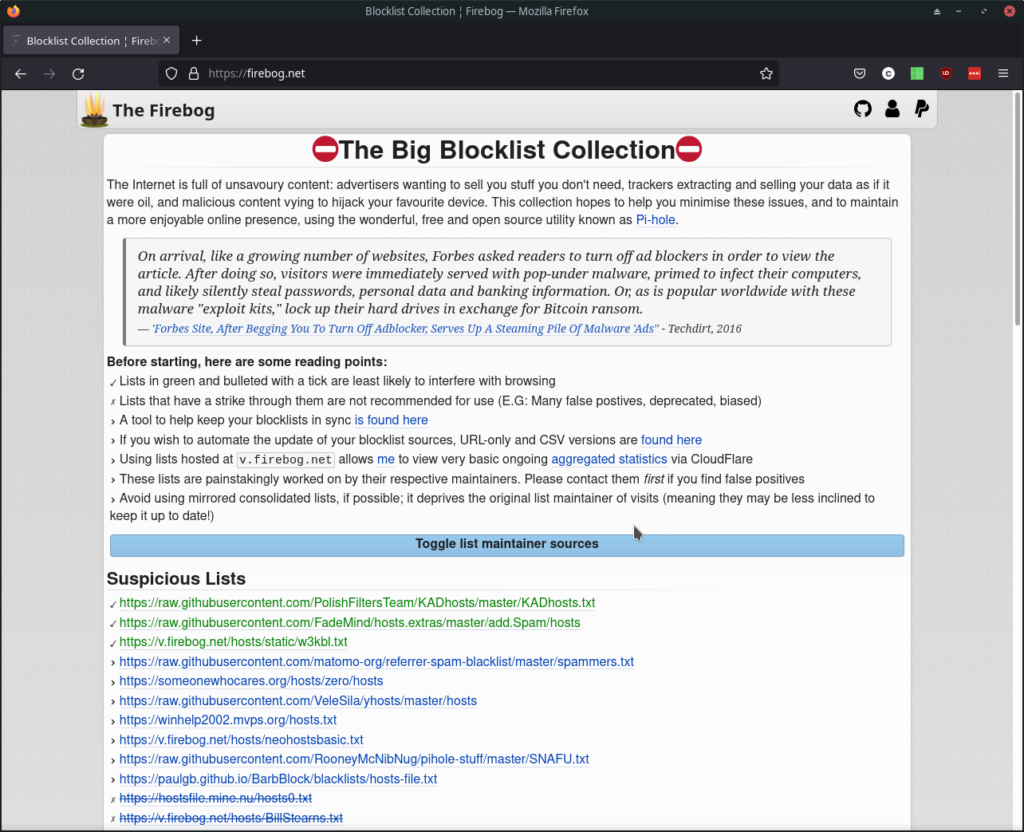Open the matomo-org spammers.txt link

coord(376,662)
